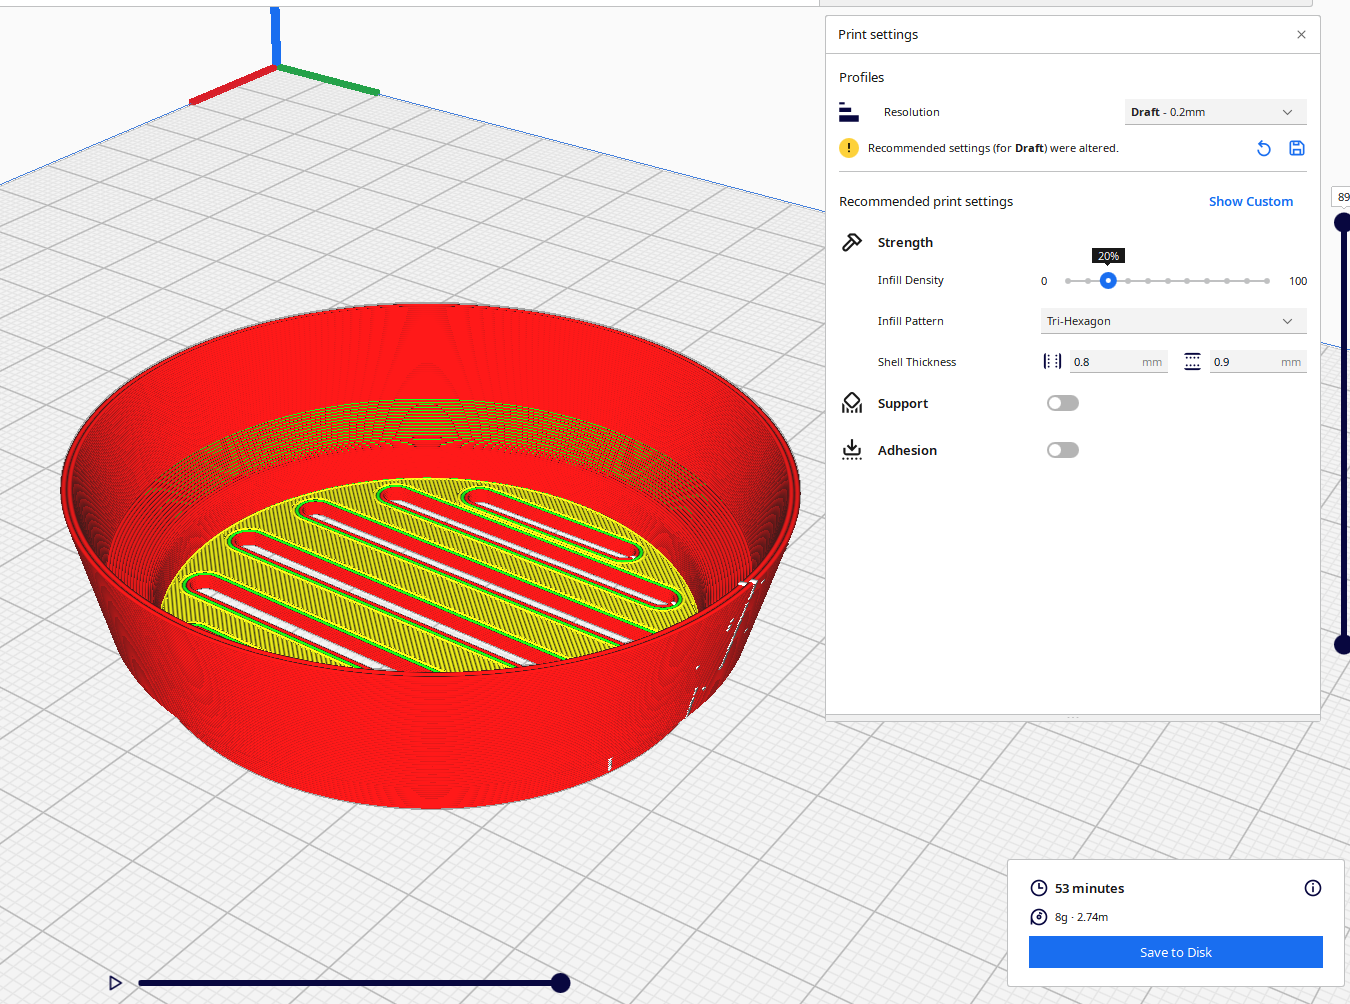The width and height of the screenshot is (1350, 1004).
Task: Click the Save to Disk button
Action: pos(1175,952)
